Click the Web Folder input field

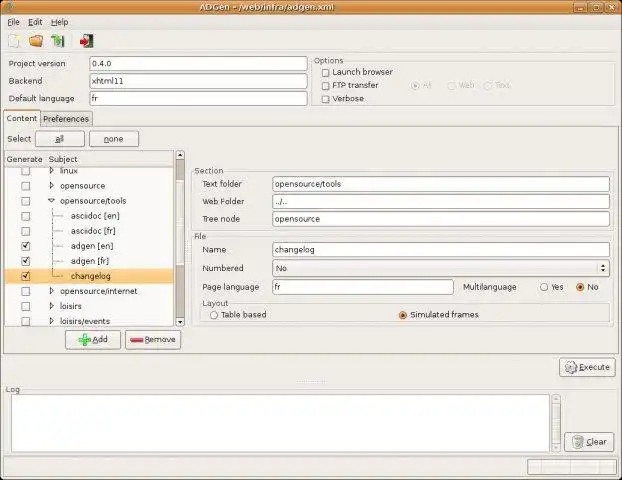441,202
